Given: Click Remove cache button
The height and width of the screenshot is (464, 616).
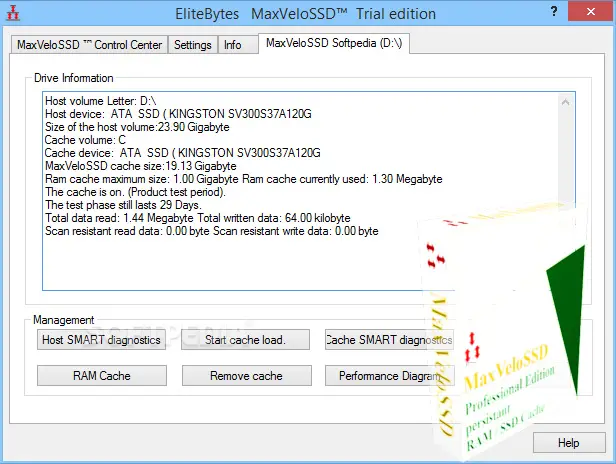Looking at the screenshot, I should tap(246, 376).
